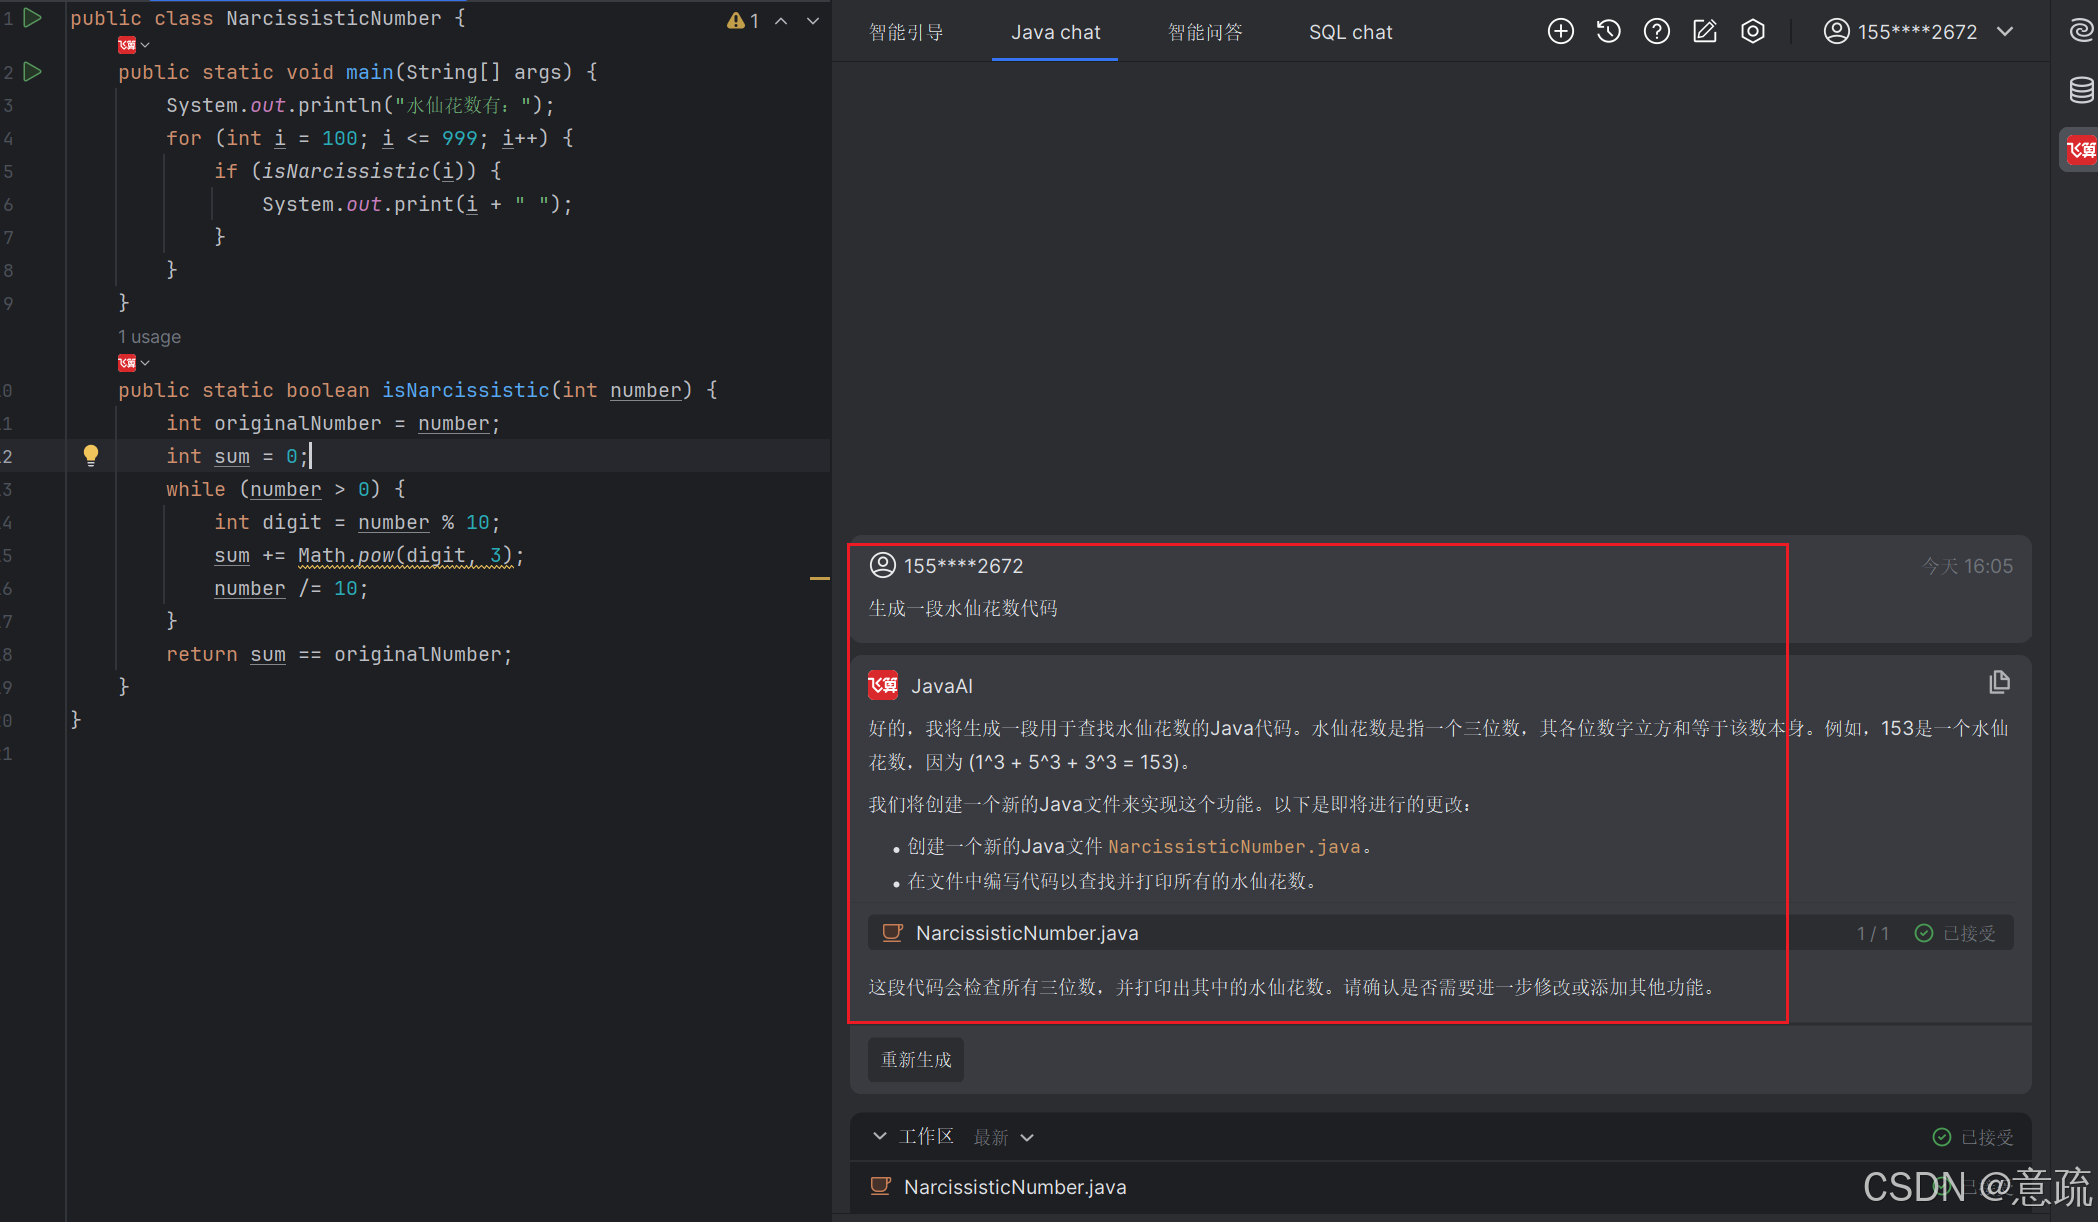The image size is (2098, 1222).
Task: Collapse the 工作区 workspace section
Action: pos(879,1136)
